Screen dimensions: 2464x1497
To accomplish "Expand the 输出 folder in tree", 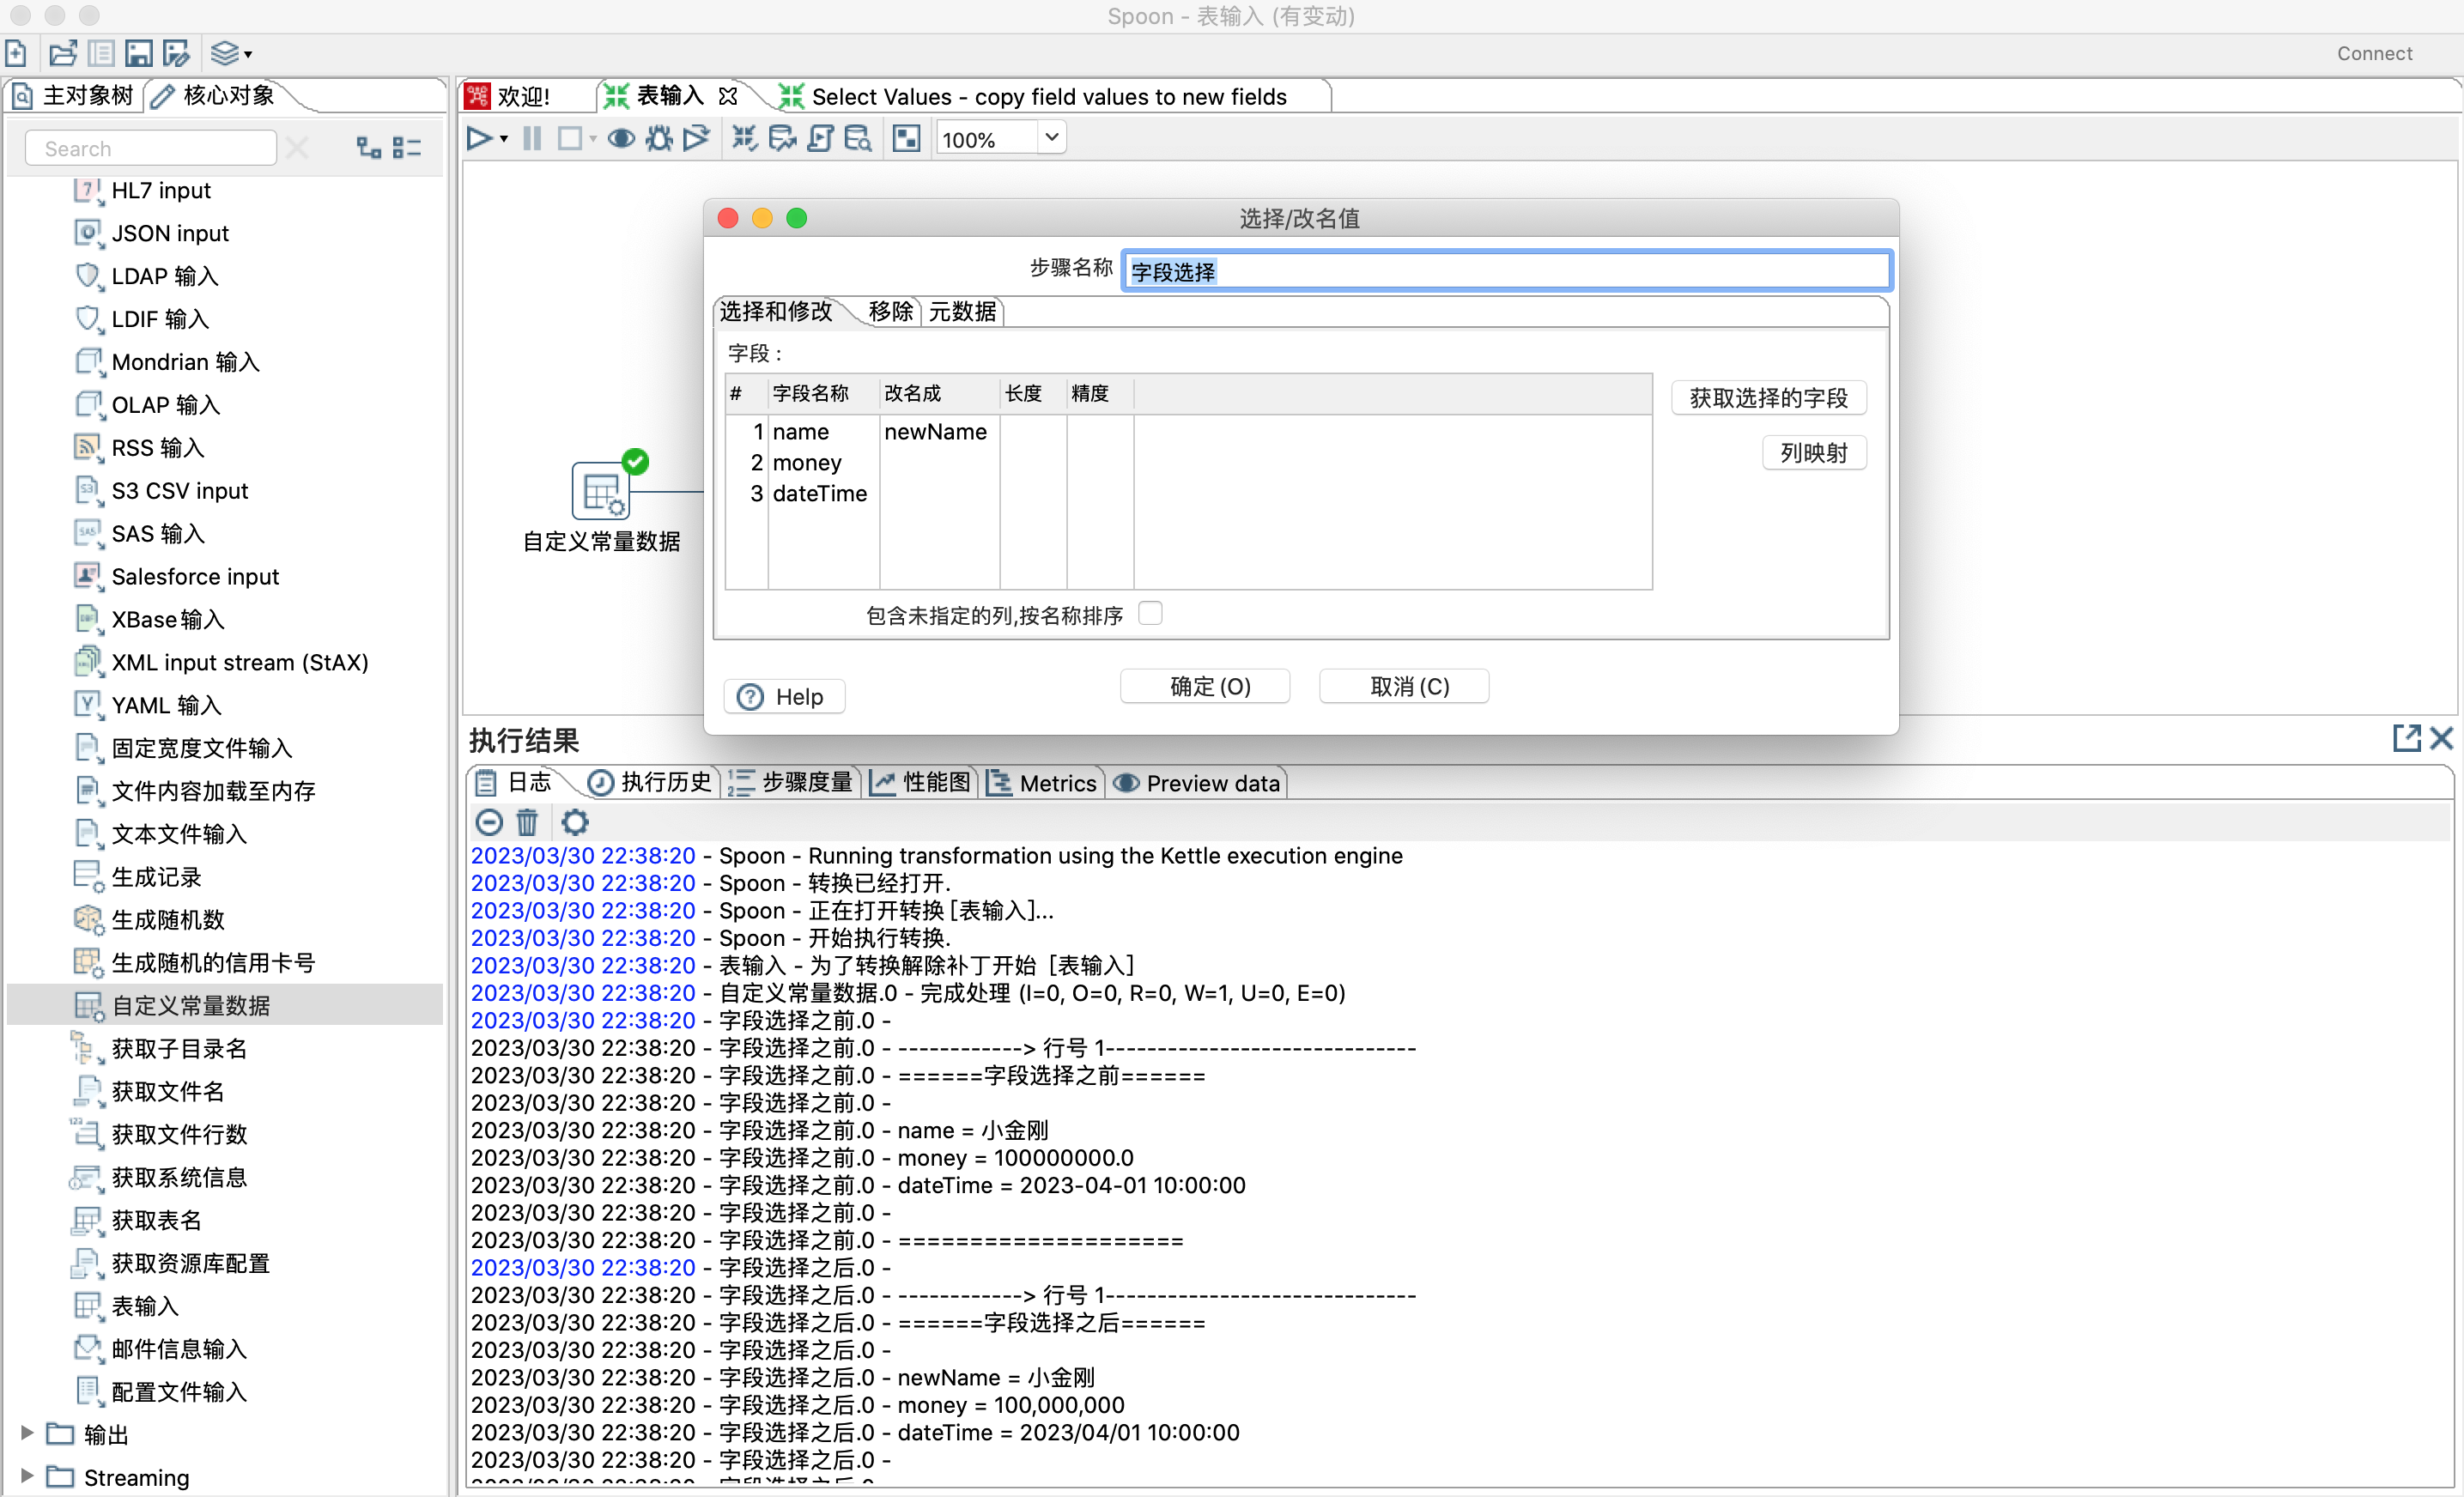I will pyautogui.click(x=27, y=1433).
